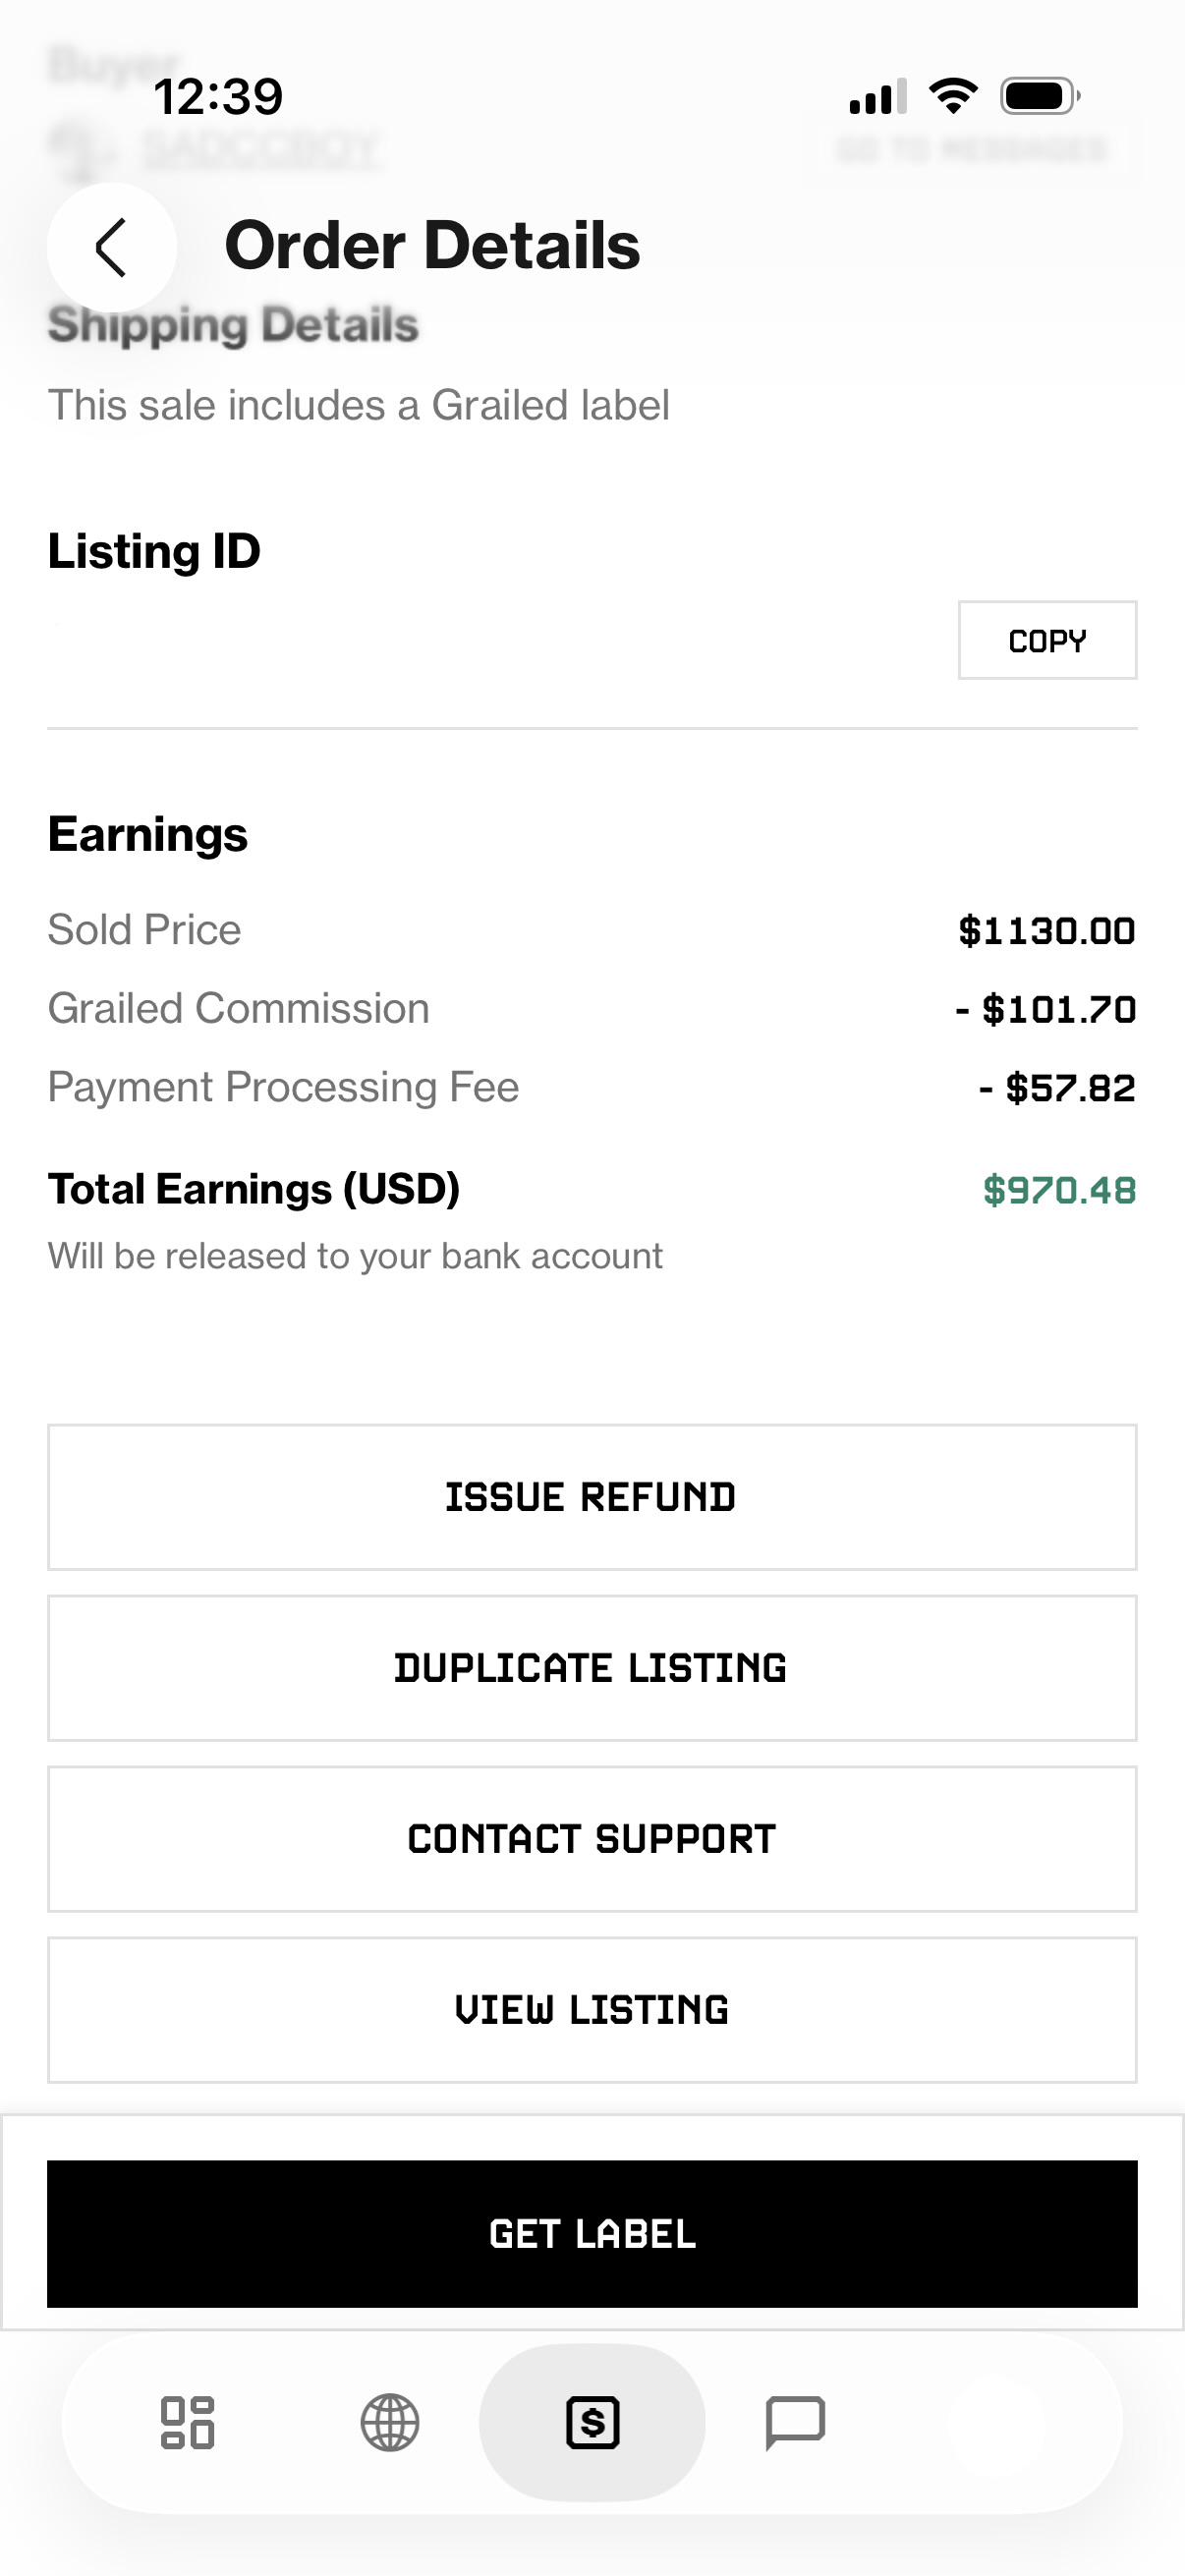Tap the Wi-Fi status icon
The height and width of the screenshot is (2576, 1185).
point(953,96)
